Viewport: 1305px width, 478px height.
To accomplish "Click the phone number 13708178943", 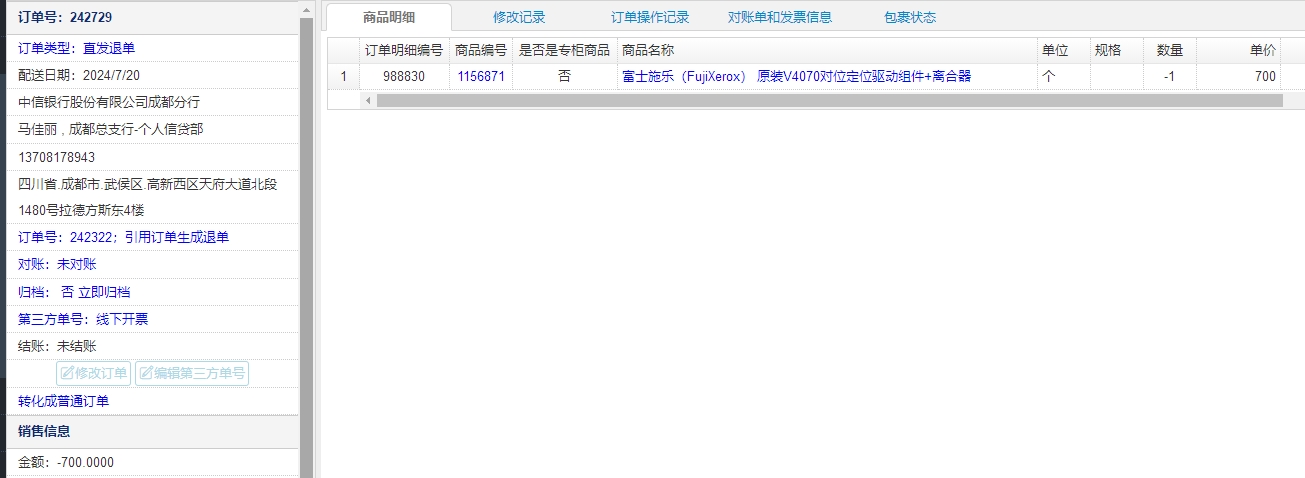I will [57, 157].
